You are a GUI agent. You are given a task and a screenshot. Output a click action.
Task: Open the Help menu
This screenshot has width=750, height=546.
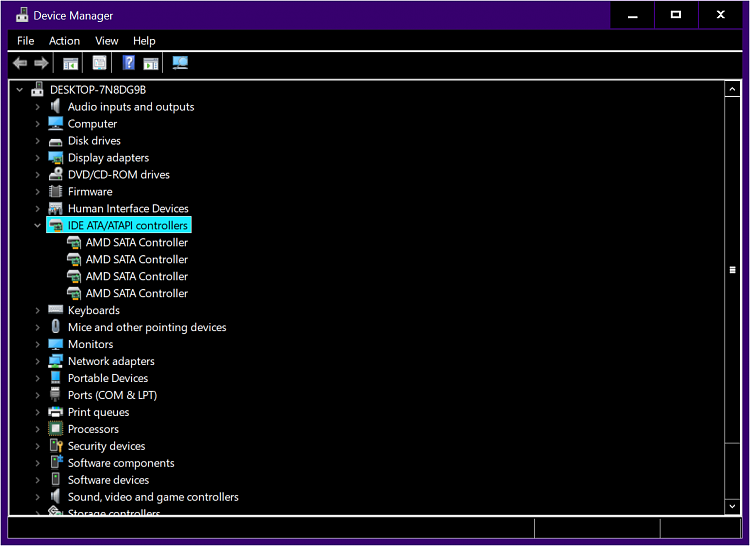point(144,41)
